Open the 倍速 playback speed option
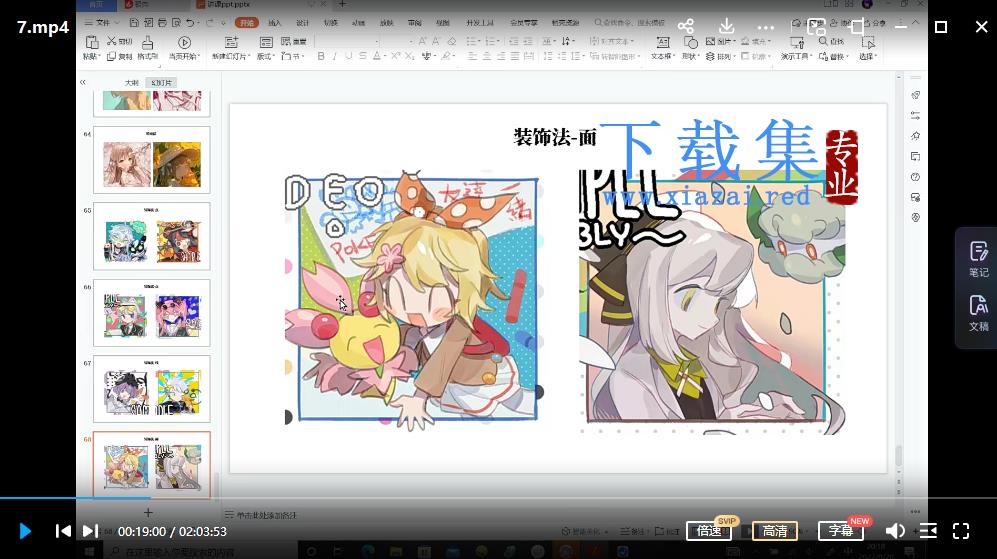This screenshot has width=997, height=559. pyautogui.click(x=708, y=531)
